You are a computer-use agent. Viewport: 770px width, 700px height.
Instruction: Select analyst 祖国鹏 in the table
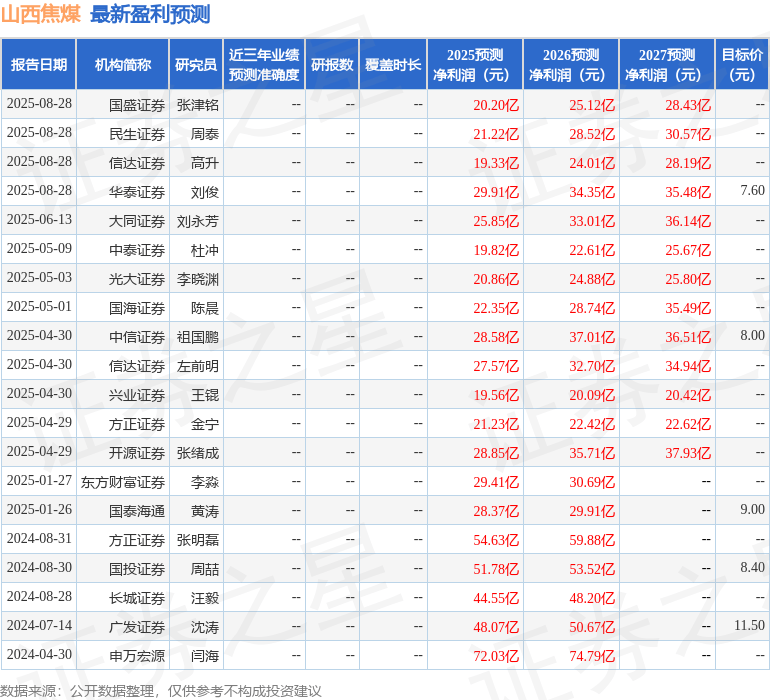click(x=197, y=336)
